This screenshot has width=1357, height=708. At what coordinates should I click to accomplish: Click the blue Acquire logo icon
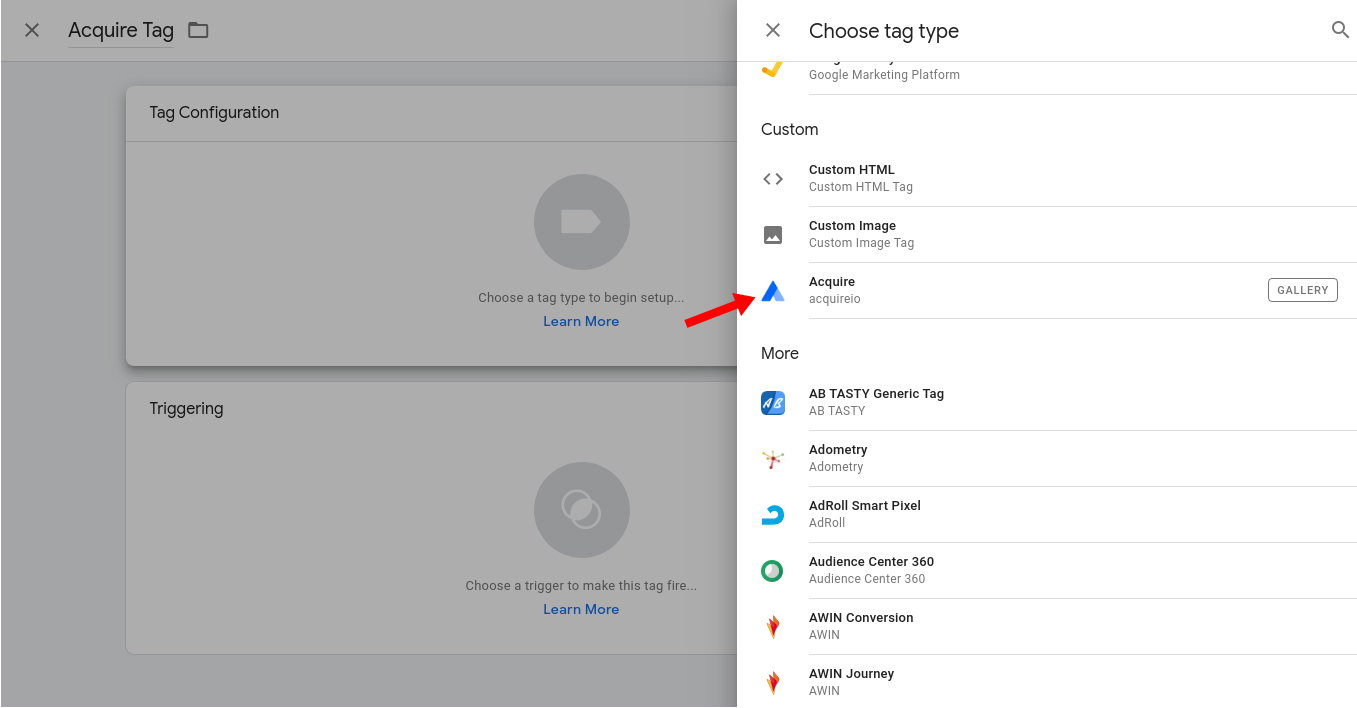[x=773, y=291]
